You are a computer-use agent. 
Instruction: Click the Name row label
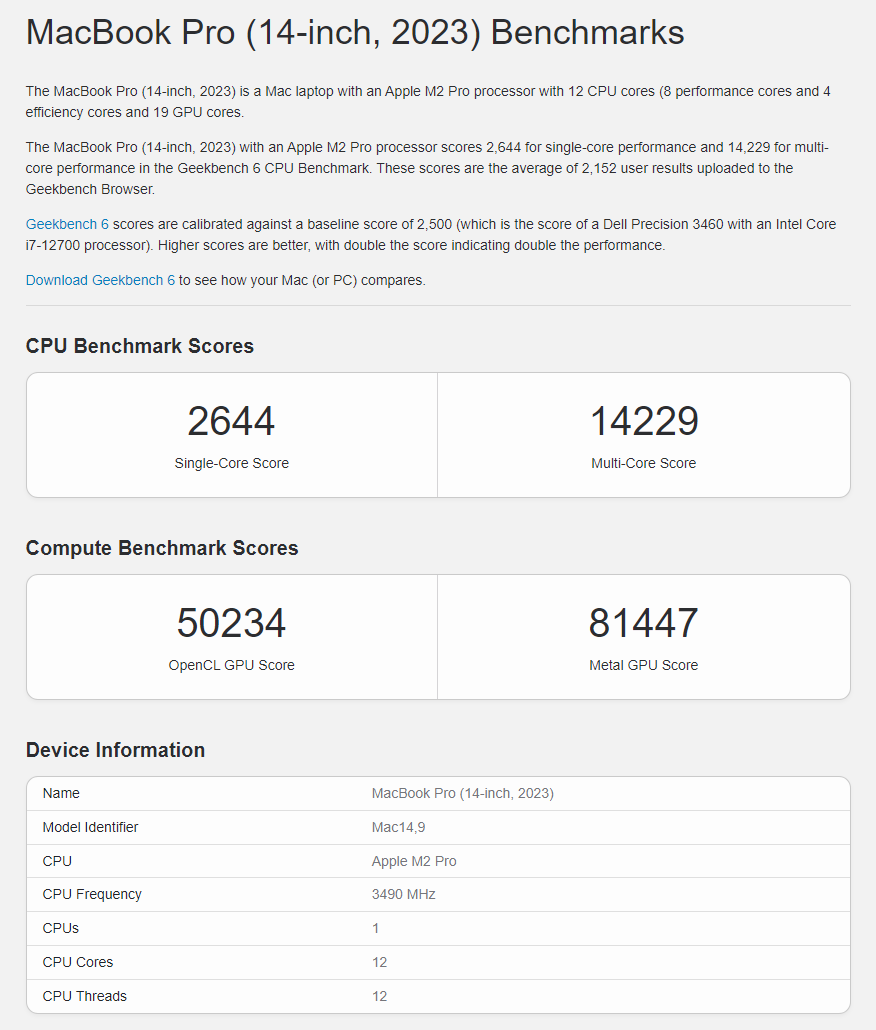point(61,793)
